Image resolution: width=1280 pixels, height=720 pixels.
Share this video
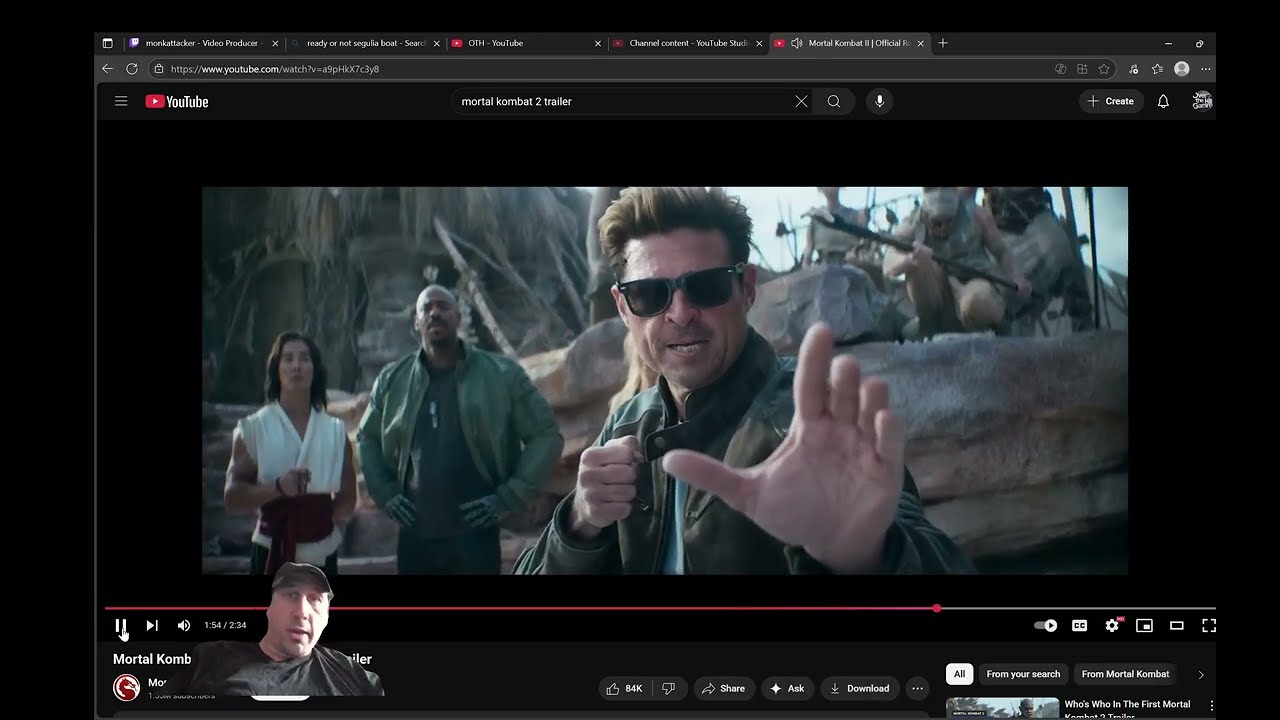[x=723, y=688]
